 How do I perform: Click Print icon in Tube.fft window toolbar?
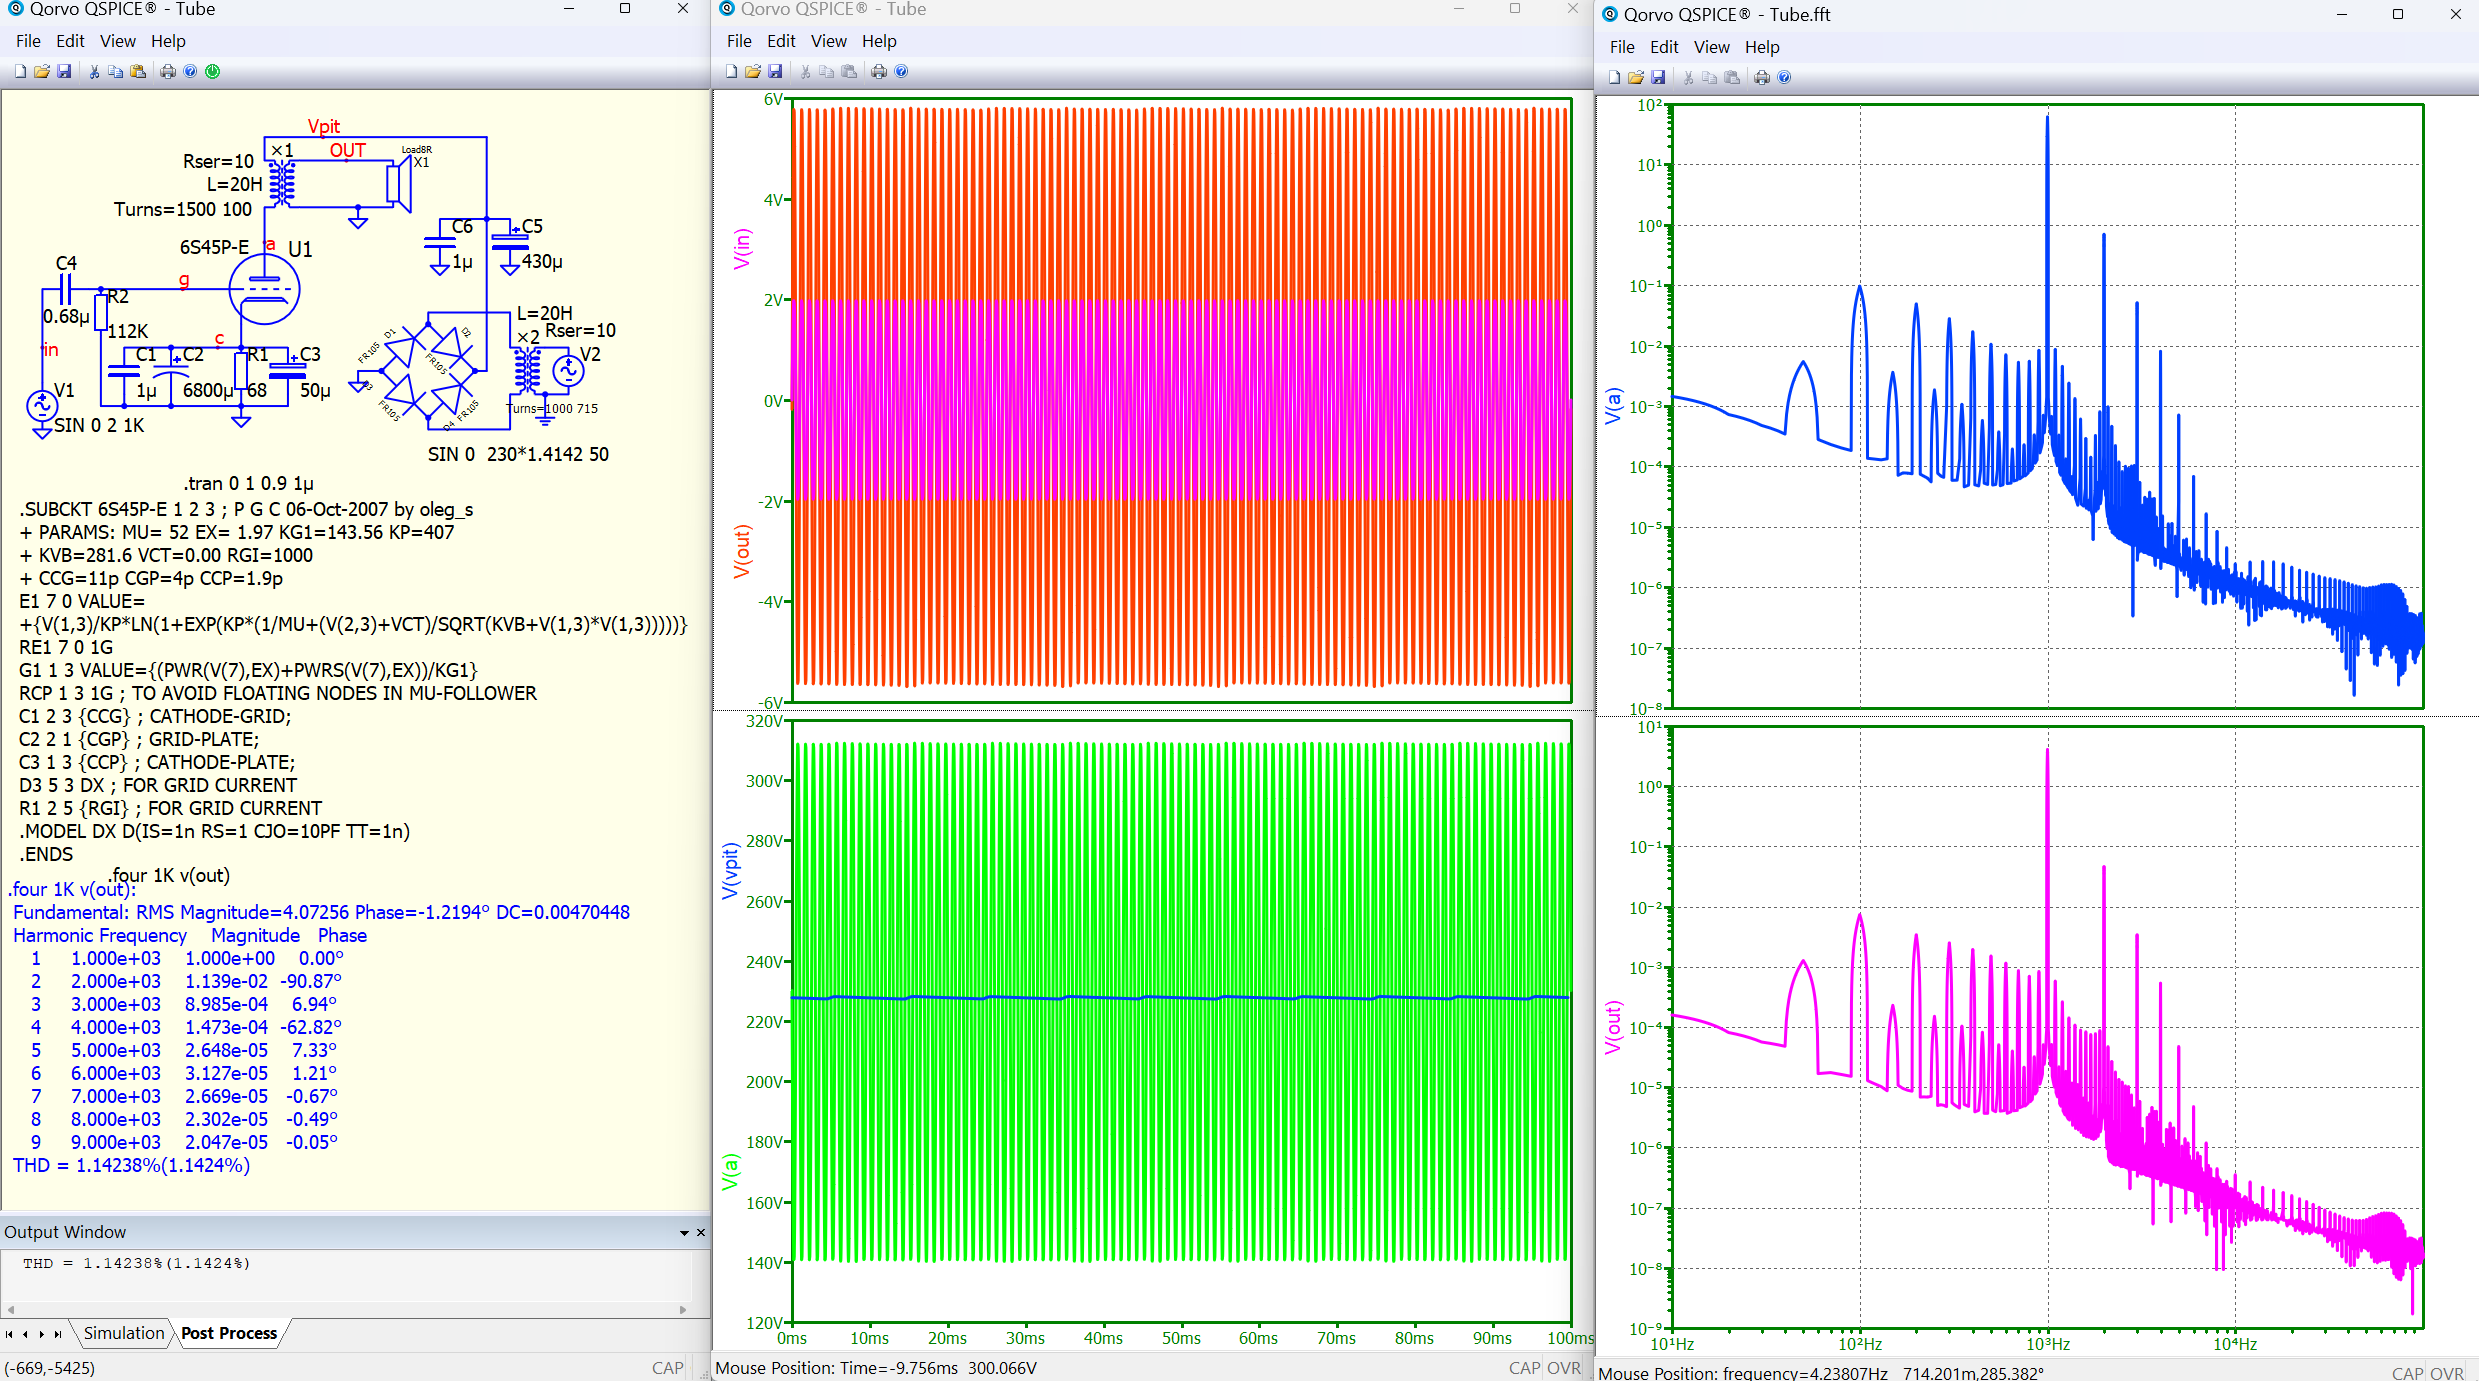pyautogui.click(x=1762, y=77)
